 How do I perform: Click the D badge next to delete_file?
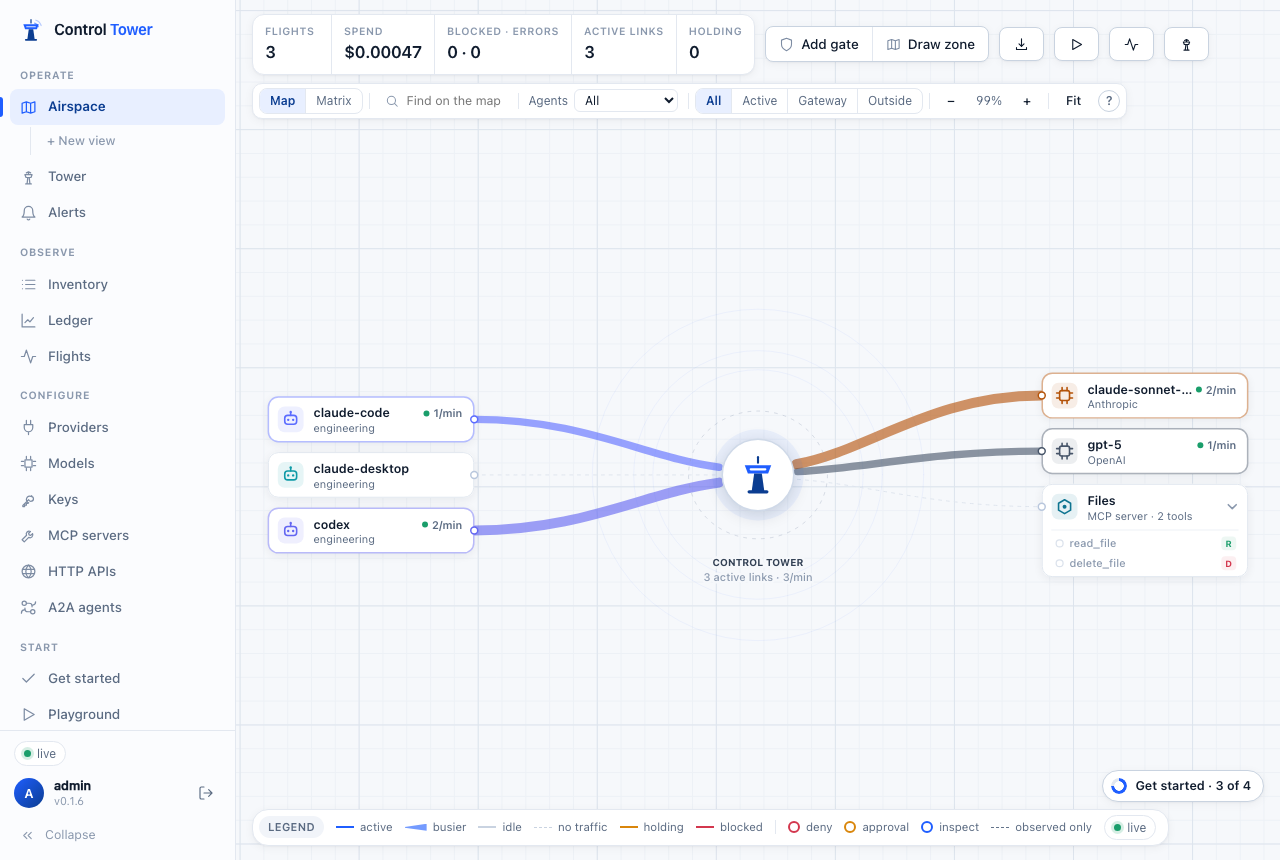tap(1228, 564)
